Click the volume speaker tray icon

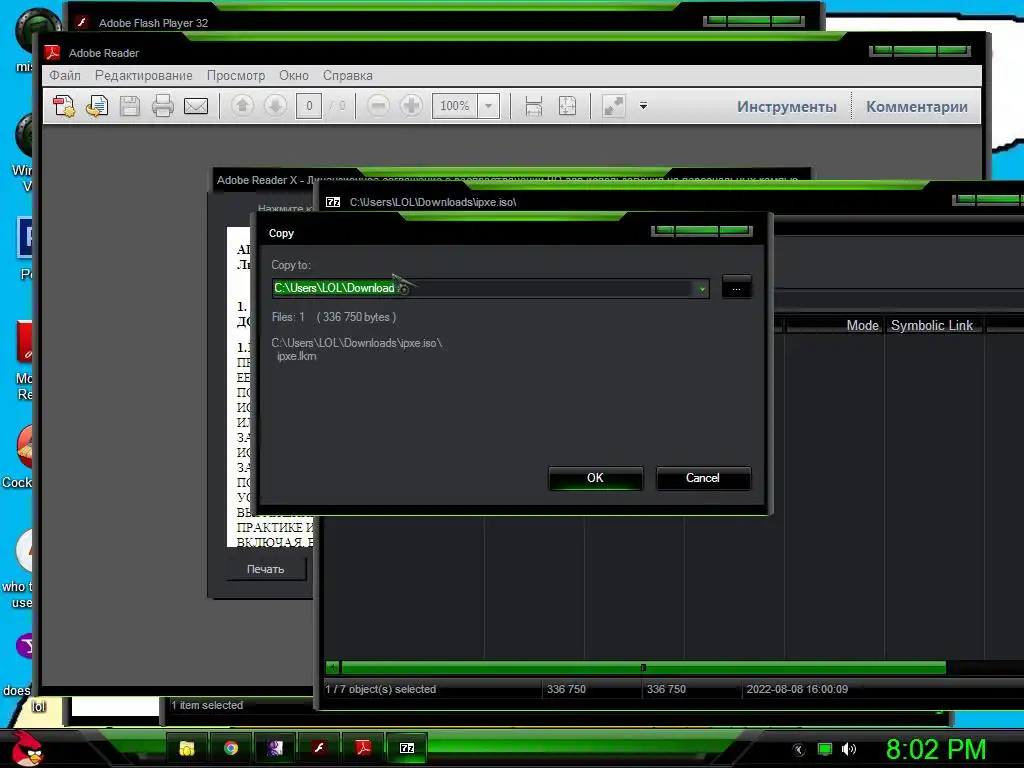tap(849, 749)
